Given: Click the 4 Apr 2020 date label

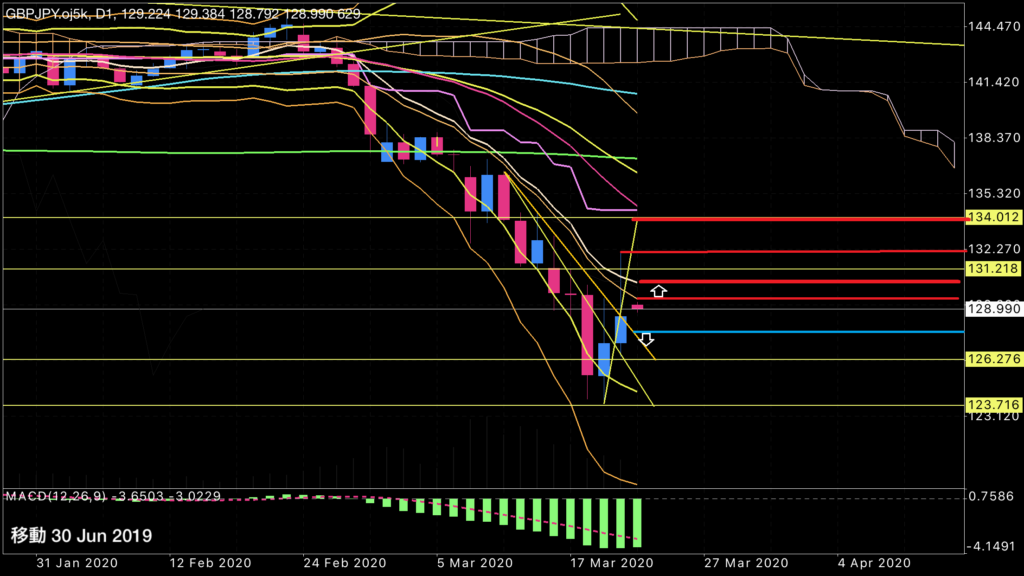Looking at the screenshot, I should pos(874,563).
